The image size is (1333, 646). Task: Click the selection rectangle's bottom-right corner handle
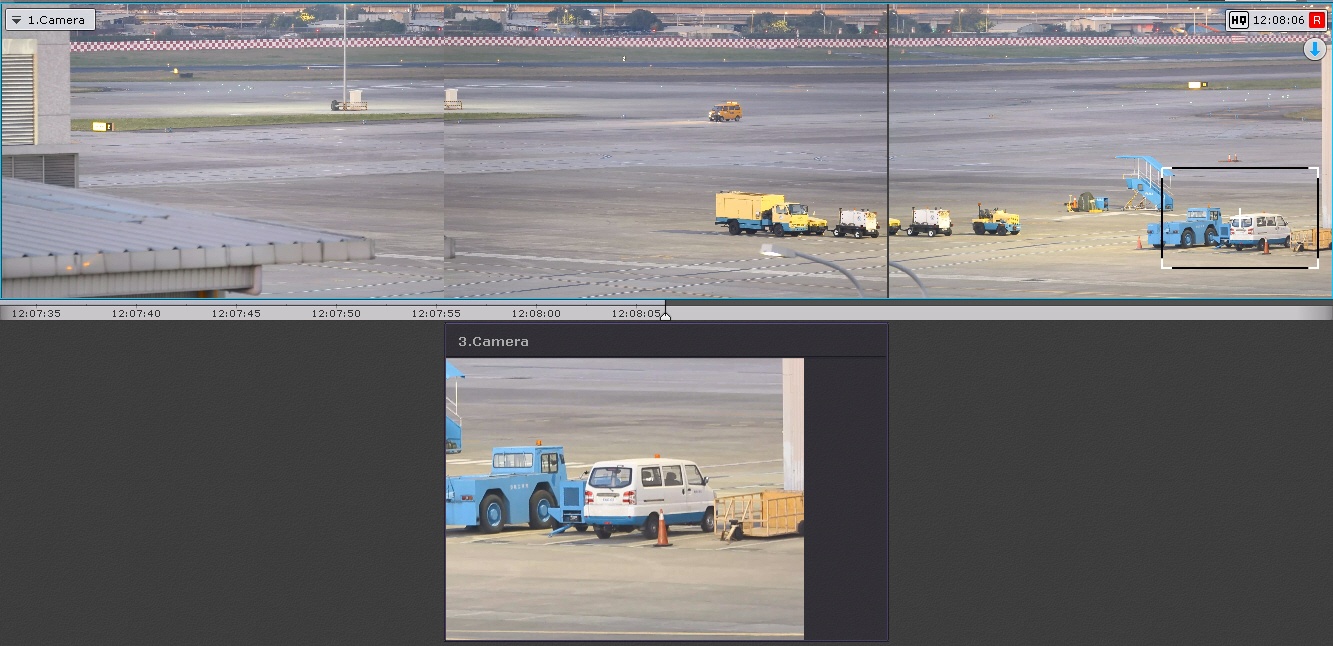coord(1317,266)
